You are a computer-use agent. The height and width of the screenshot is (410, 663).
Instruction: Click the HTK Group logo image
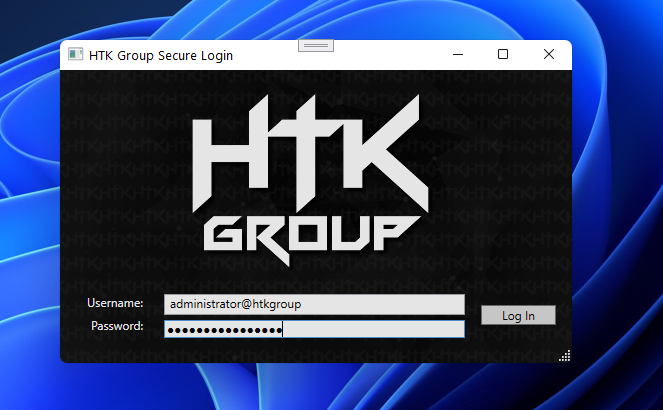[310, 180]
